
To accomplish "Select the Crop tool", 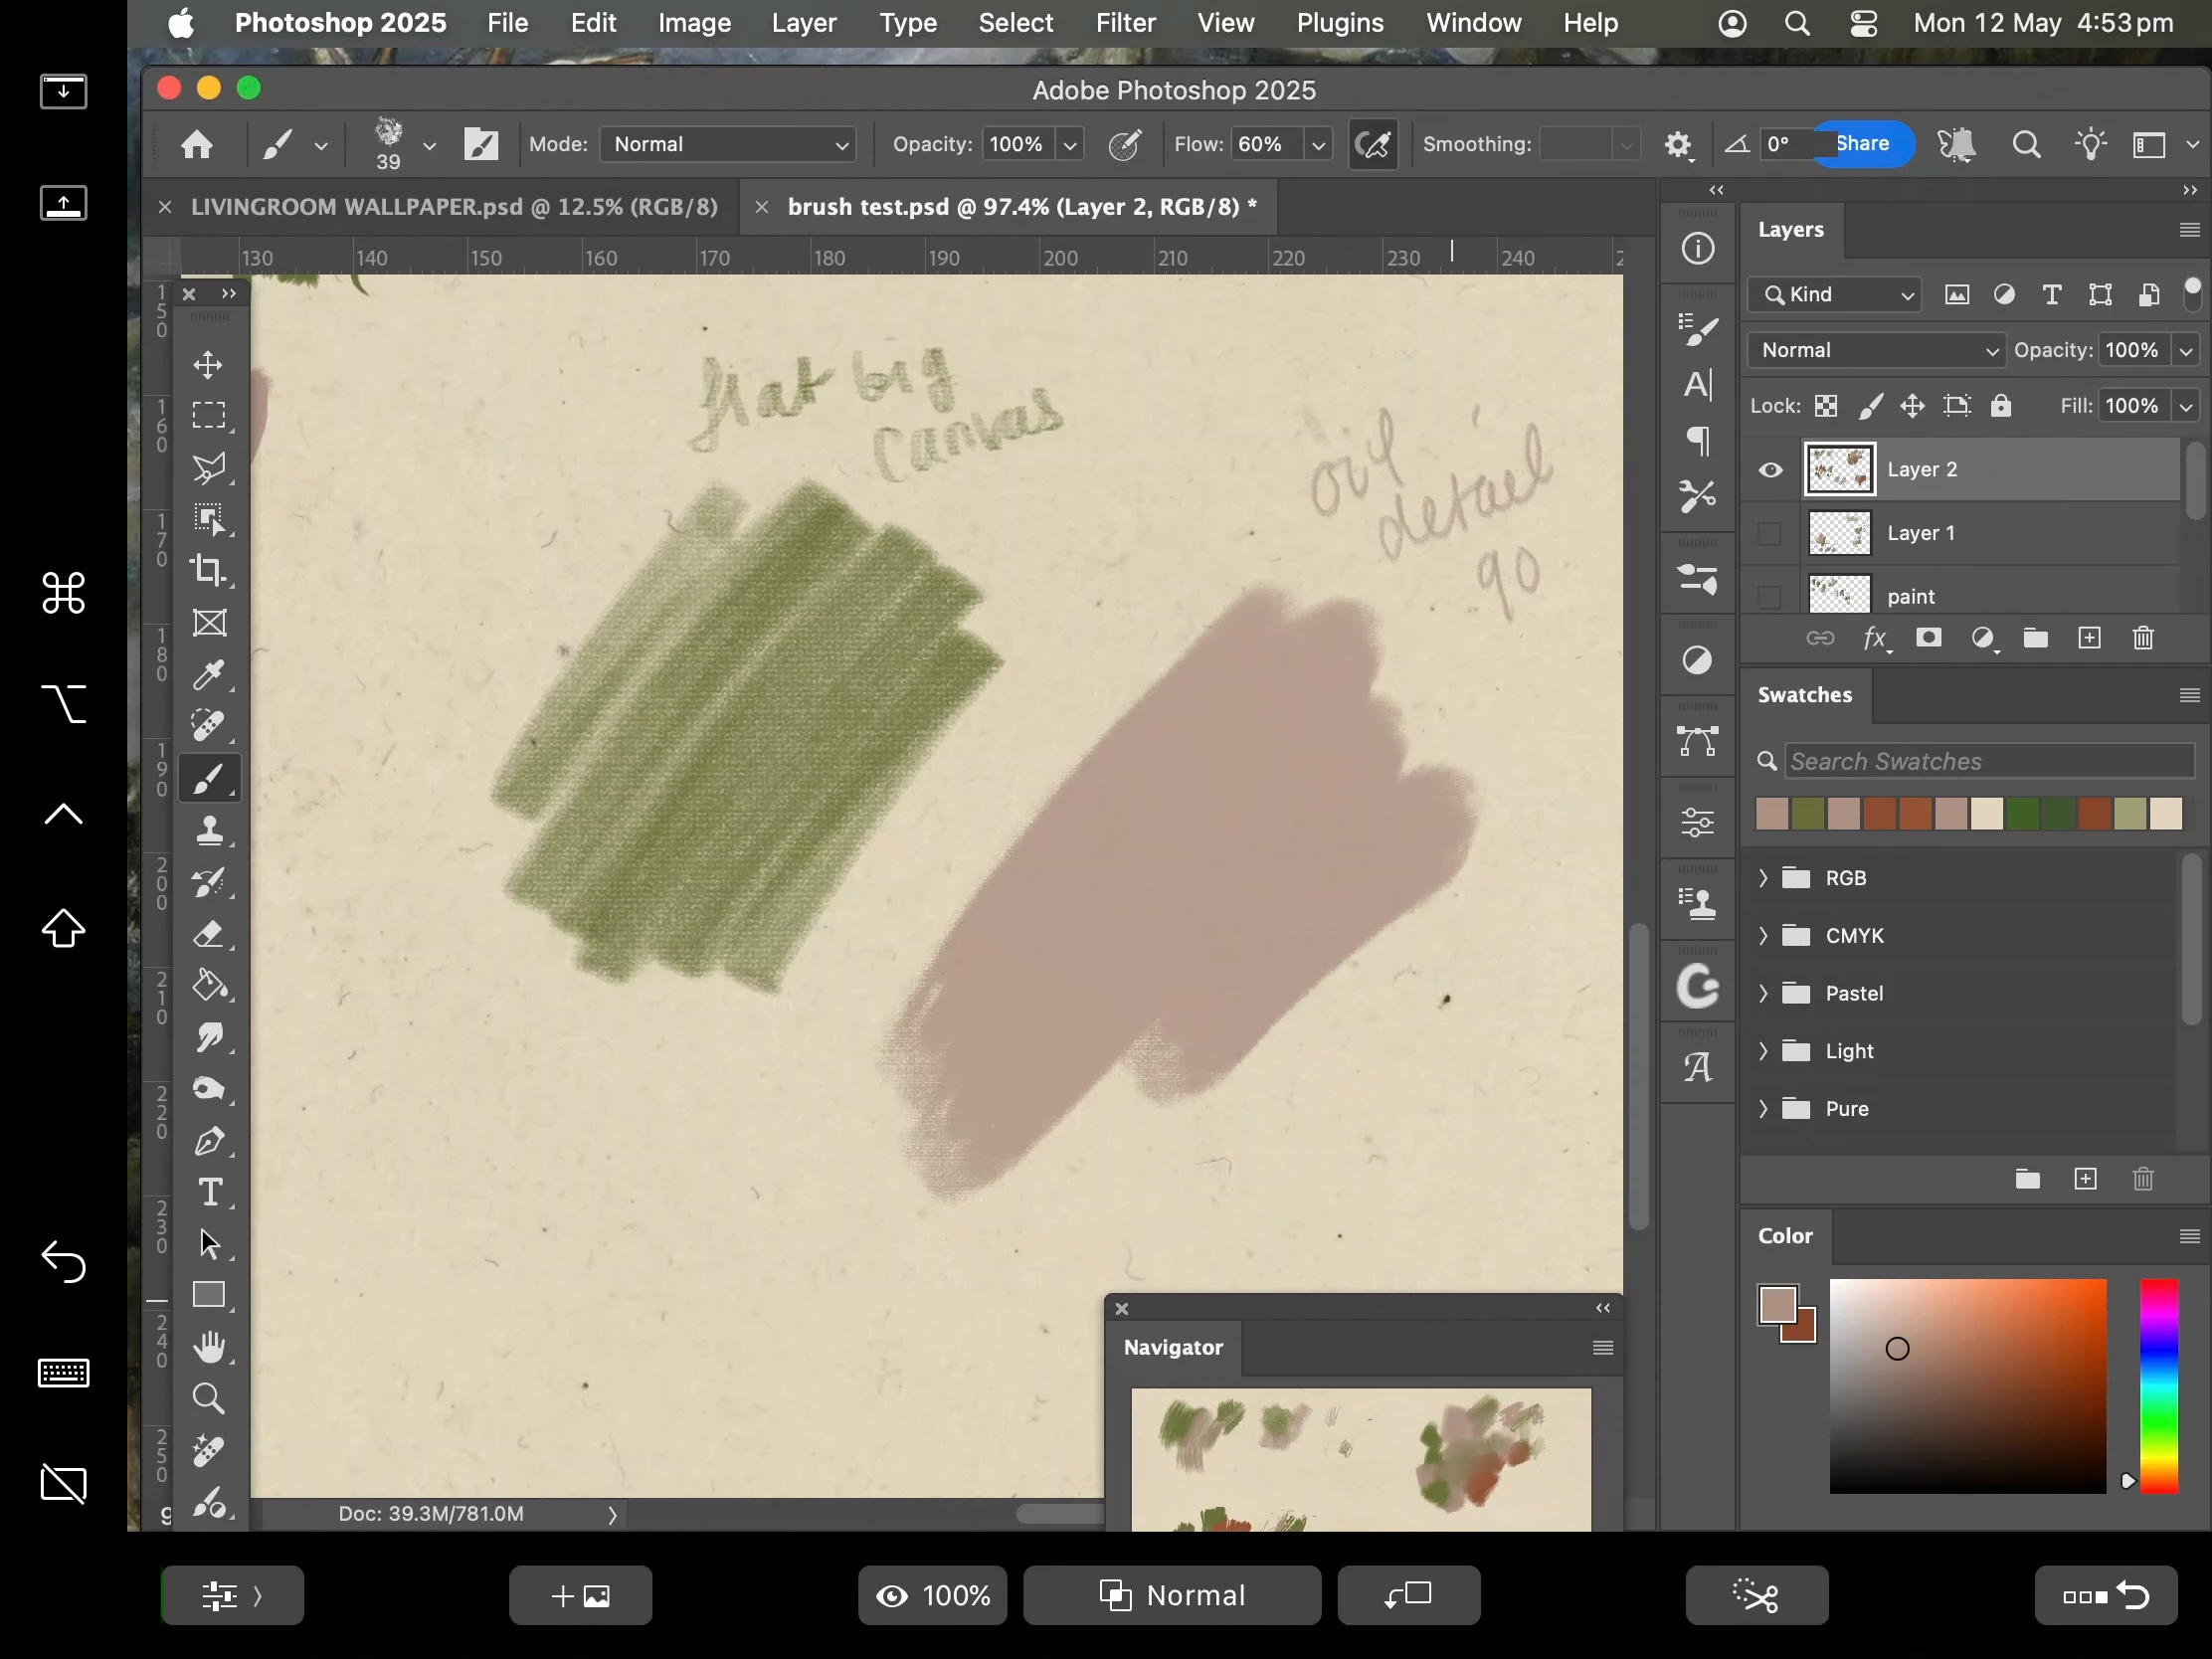I will tap(208, 570).
